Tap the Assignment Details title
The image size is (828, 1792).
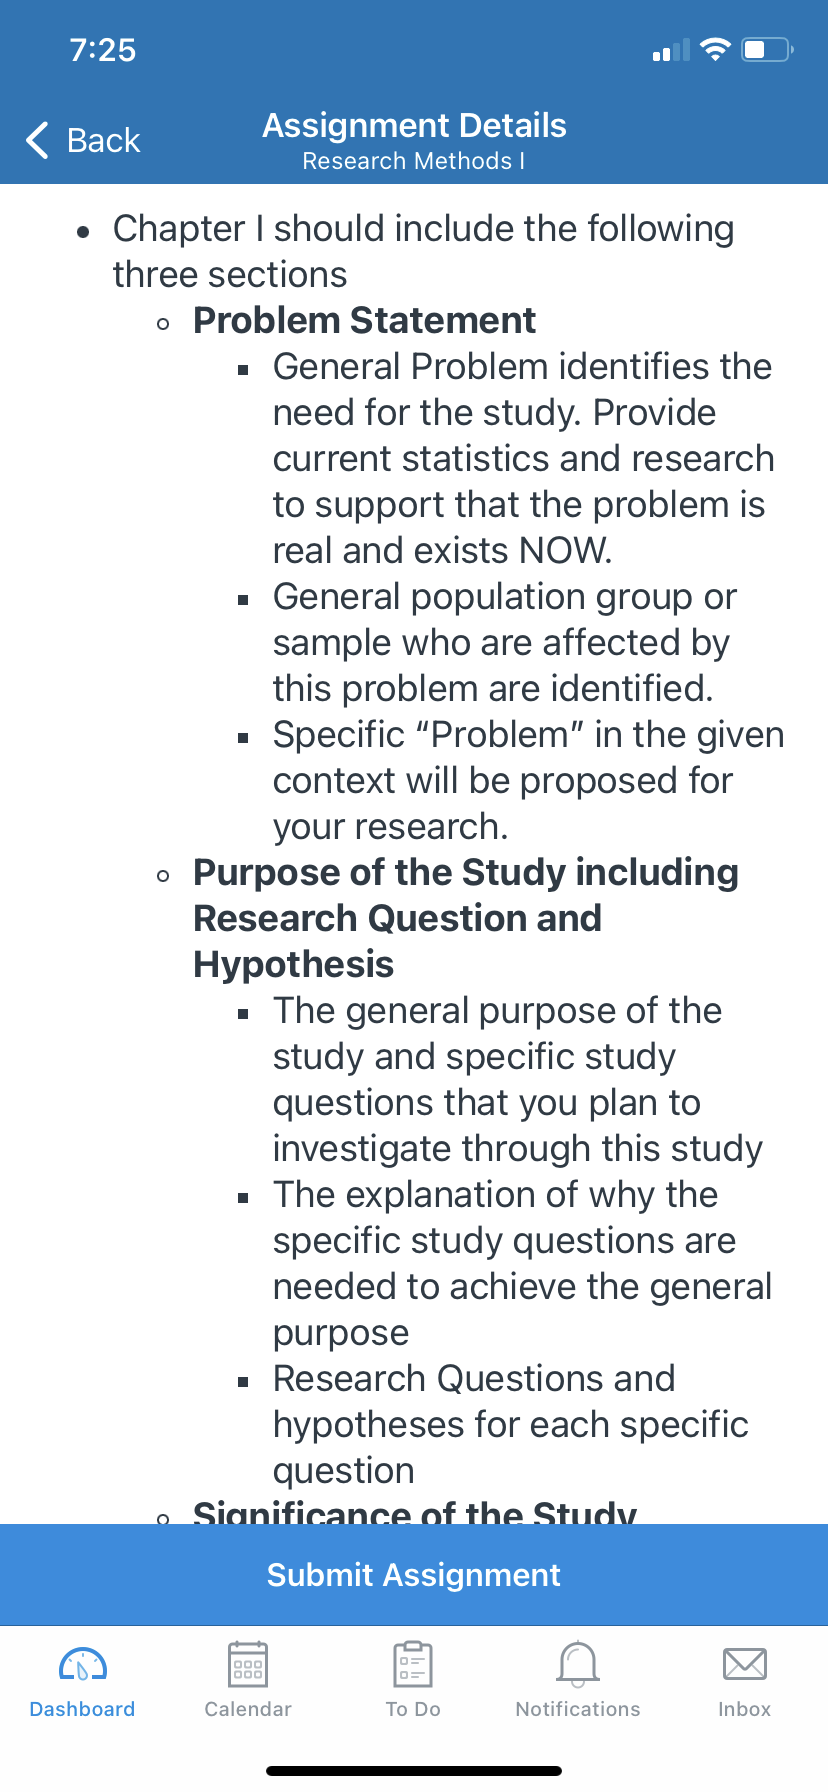click(x=414, y=126)
